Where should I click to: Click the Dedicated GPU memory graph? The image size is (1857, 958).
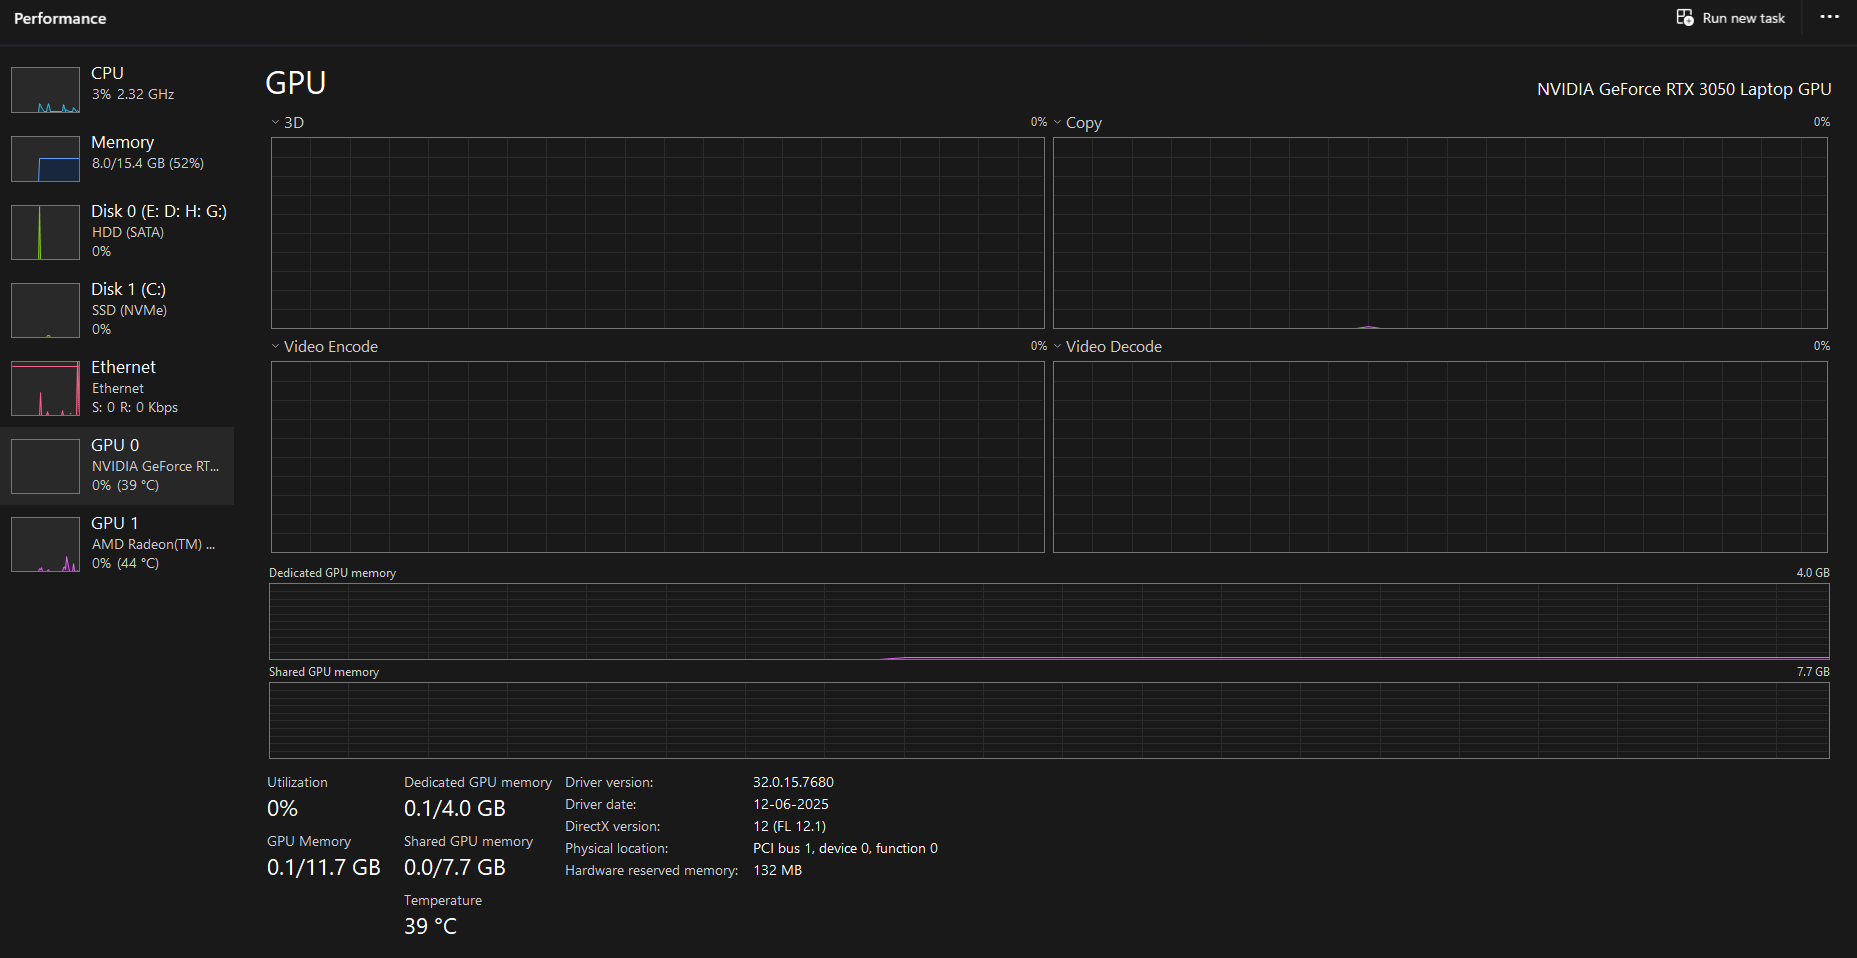1049,621
